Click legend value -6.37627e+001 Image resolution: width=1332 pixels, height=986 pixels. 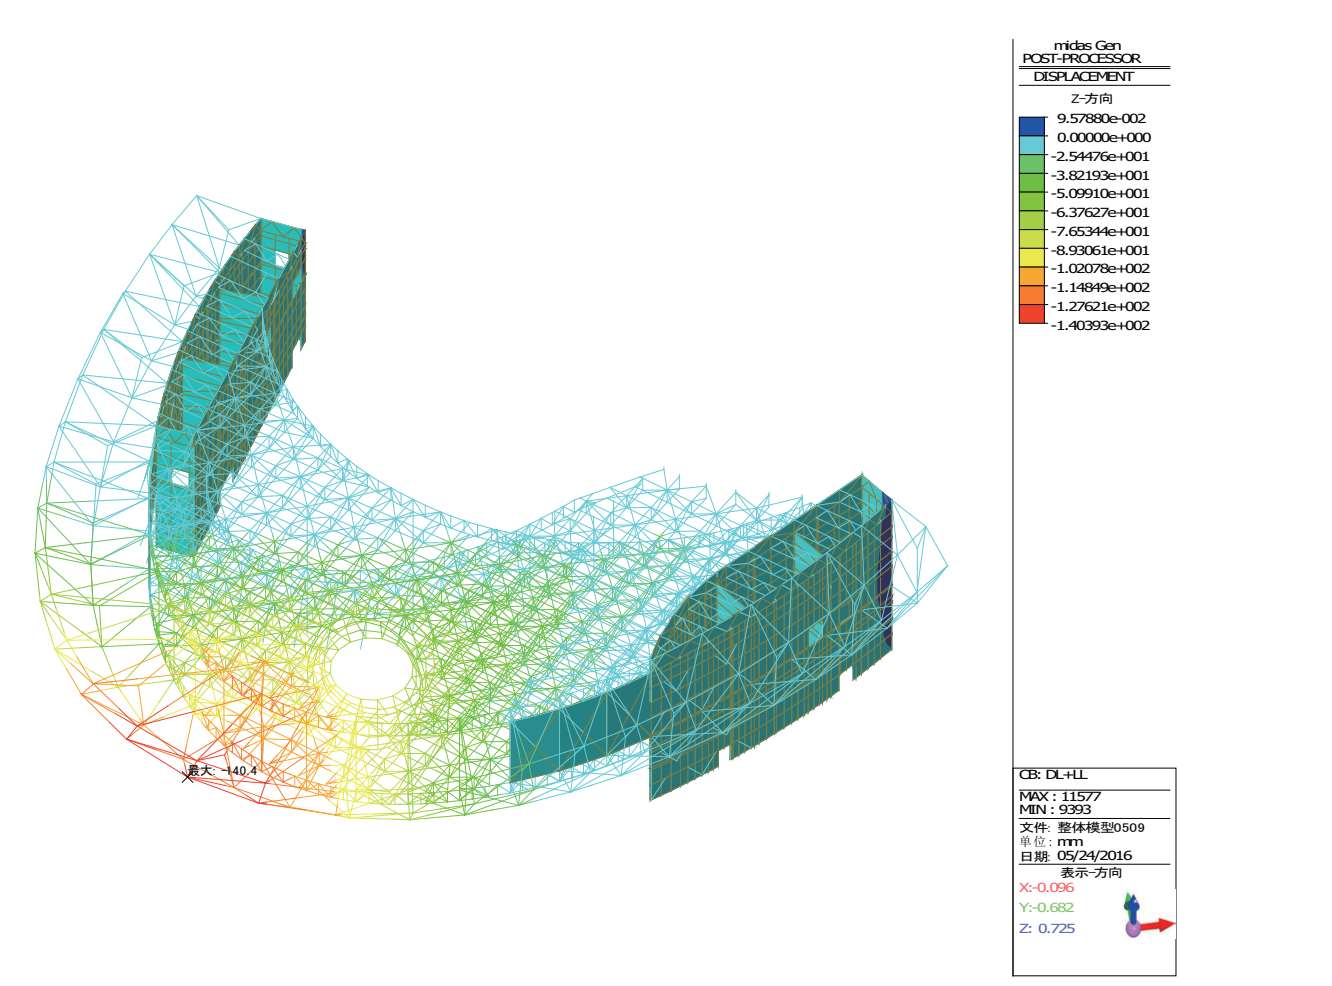[x=1100, y=212]
